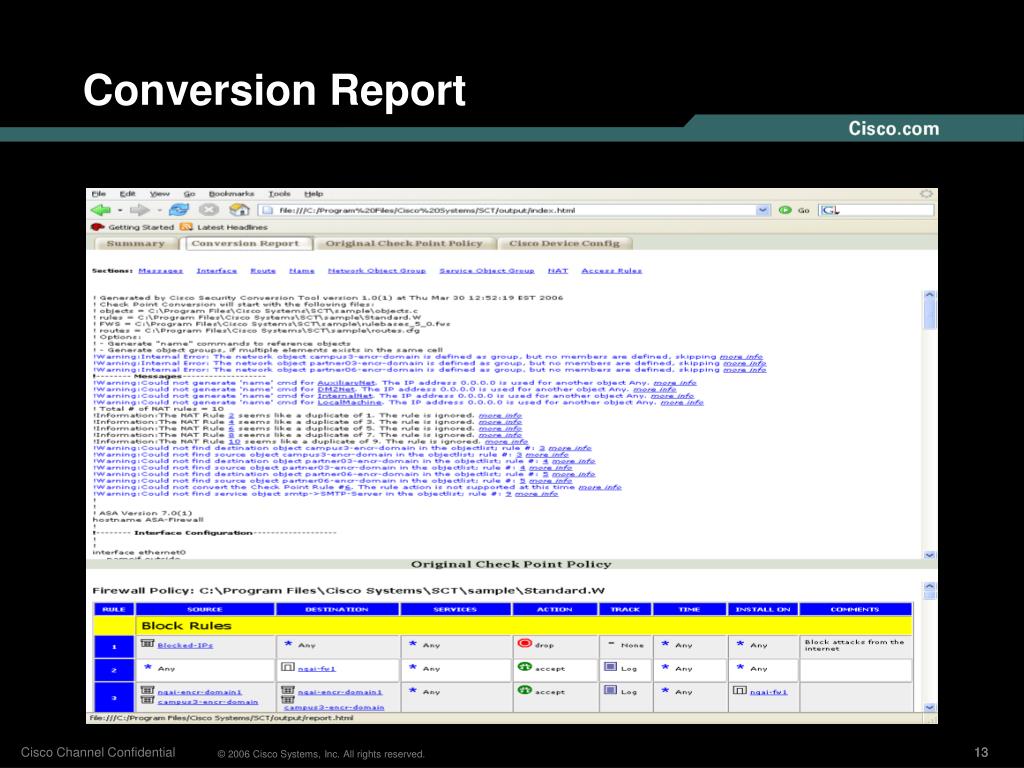Click the Google search input field
The width and height of the screenshot is (1024, 768).
pyautogui.click(x=886, y=210)
